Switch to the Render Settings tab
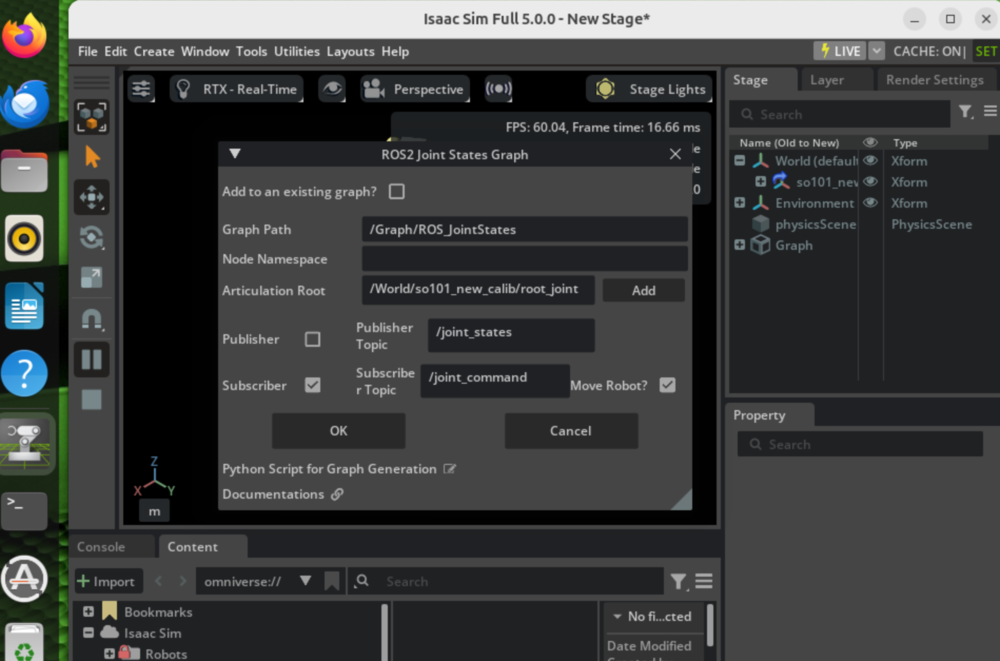 pos(934,80)
